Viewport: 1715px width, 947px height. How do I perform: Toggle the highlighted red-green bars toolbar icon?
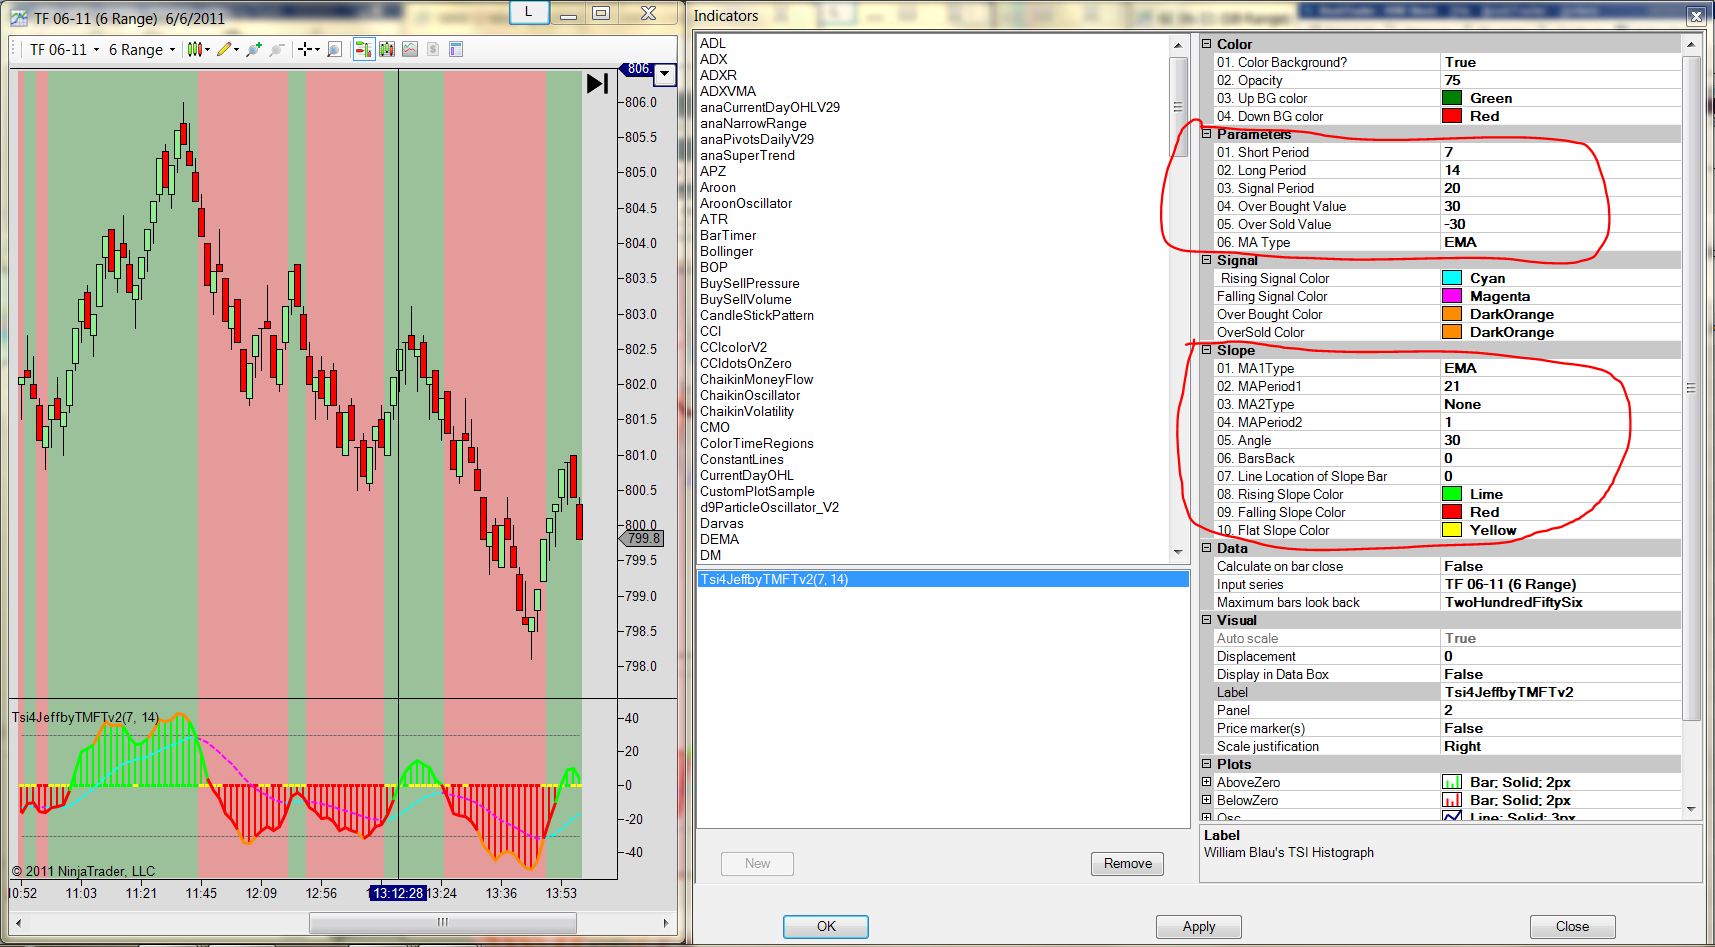[x=364, y=49]
